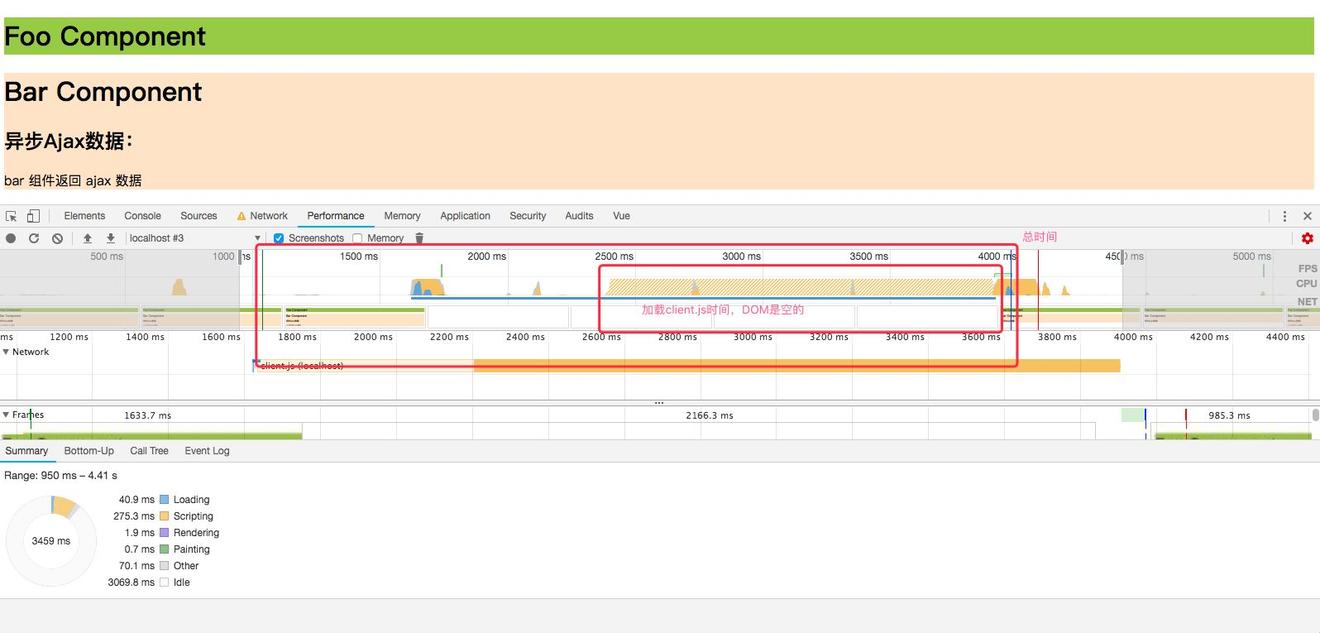Enable the Memory checkbox in the toolbar
Image resolution: width=1320 pixels, height=633 pixels.
pyautogui.click(x=357, y=238)
